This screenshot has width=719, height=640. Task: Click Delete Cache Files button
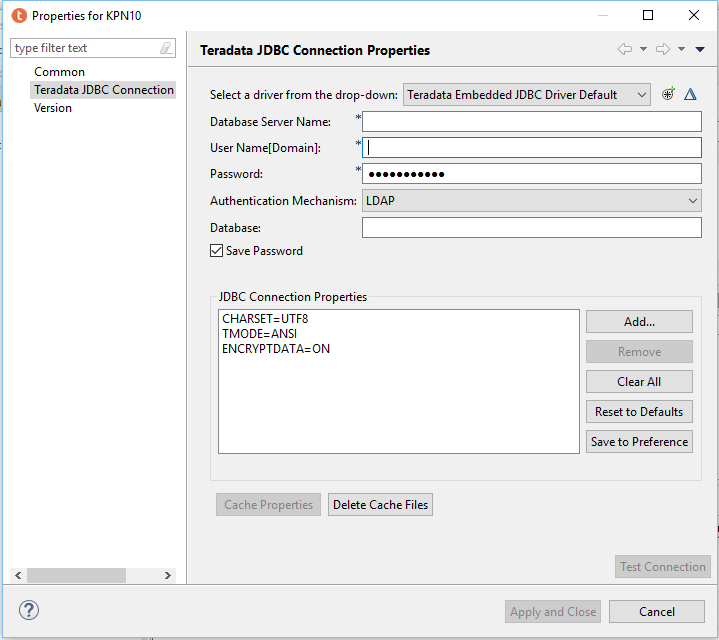click(x=380, y=505)
